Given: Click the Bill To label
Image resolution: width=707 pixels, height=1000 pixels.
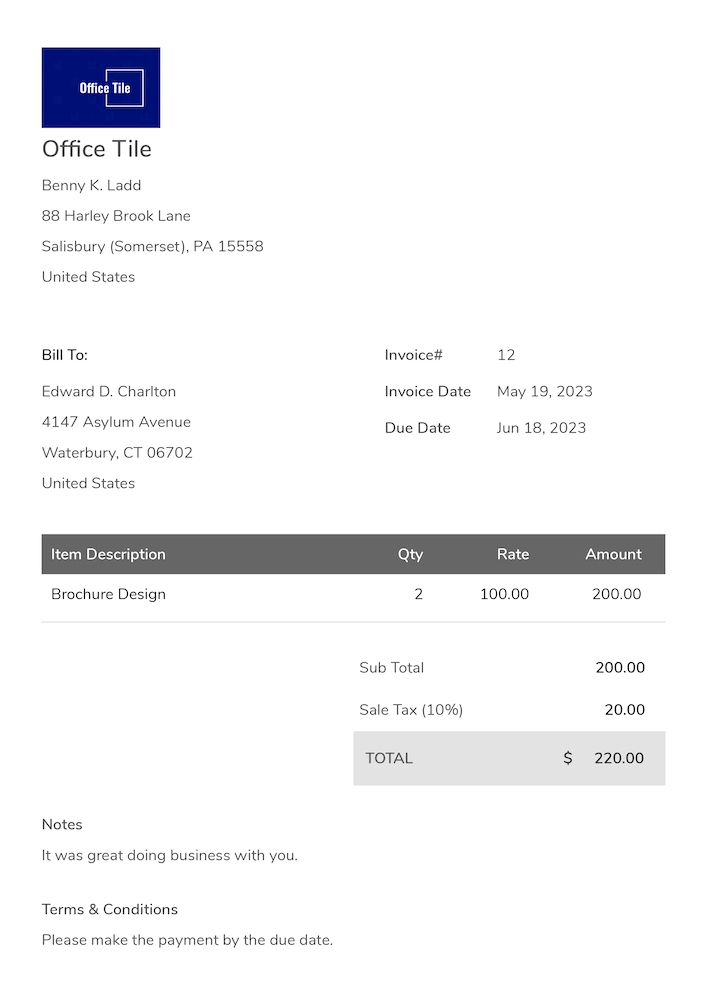Looking at the screenshot, I should [65, 355].
